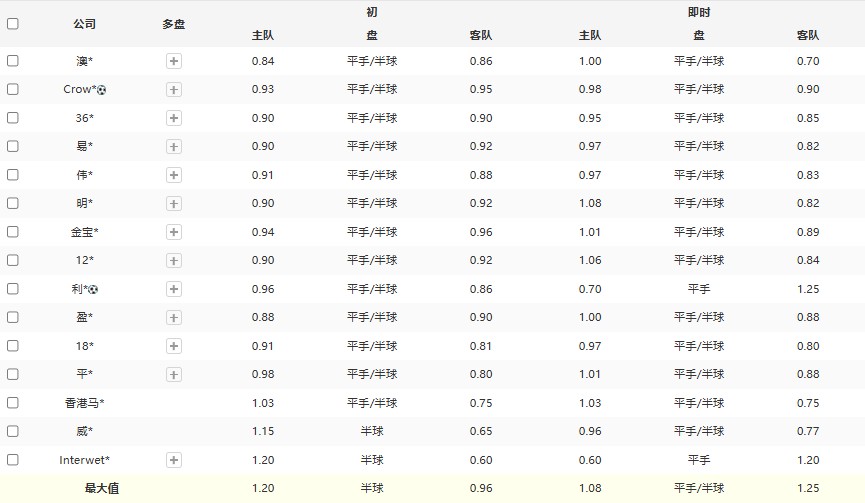Open plus icon for 金宝* row

point(174,232)
